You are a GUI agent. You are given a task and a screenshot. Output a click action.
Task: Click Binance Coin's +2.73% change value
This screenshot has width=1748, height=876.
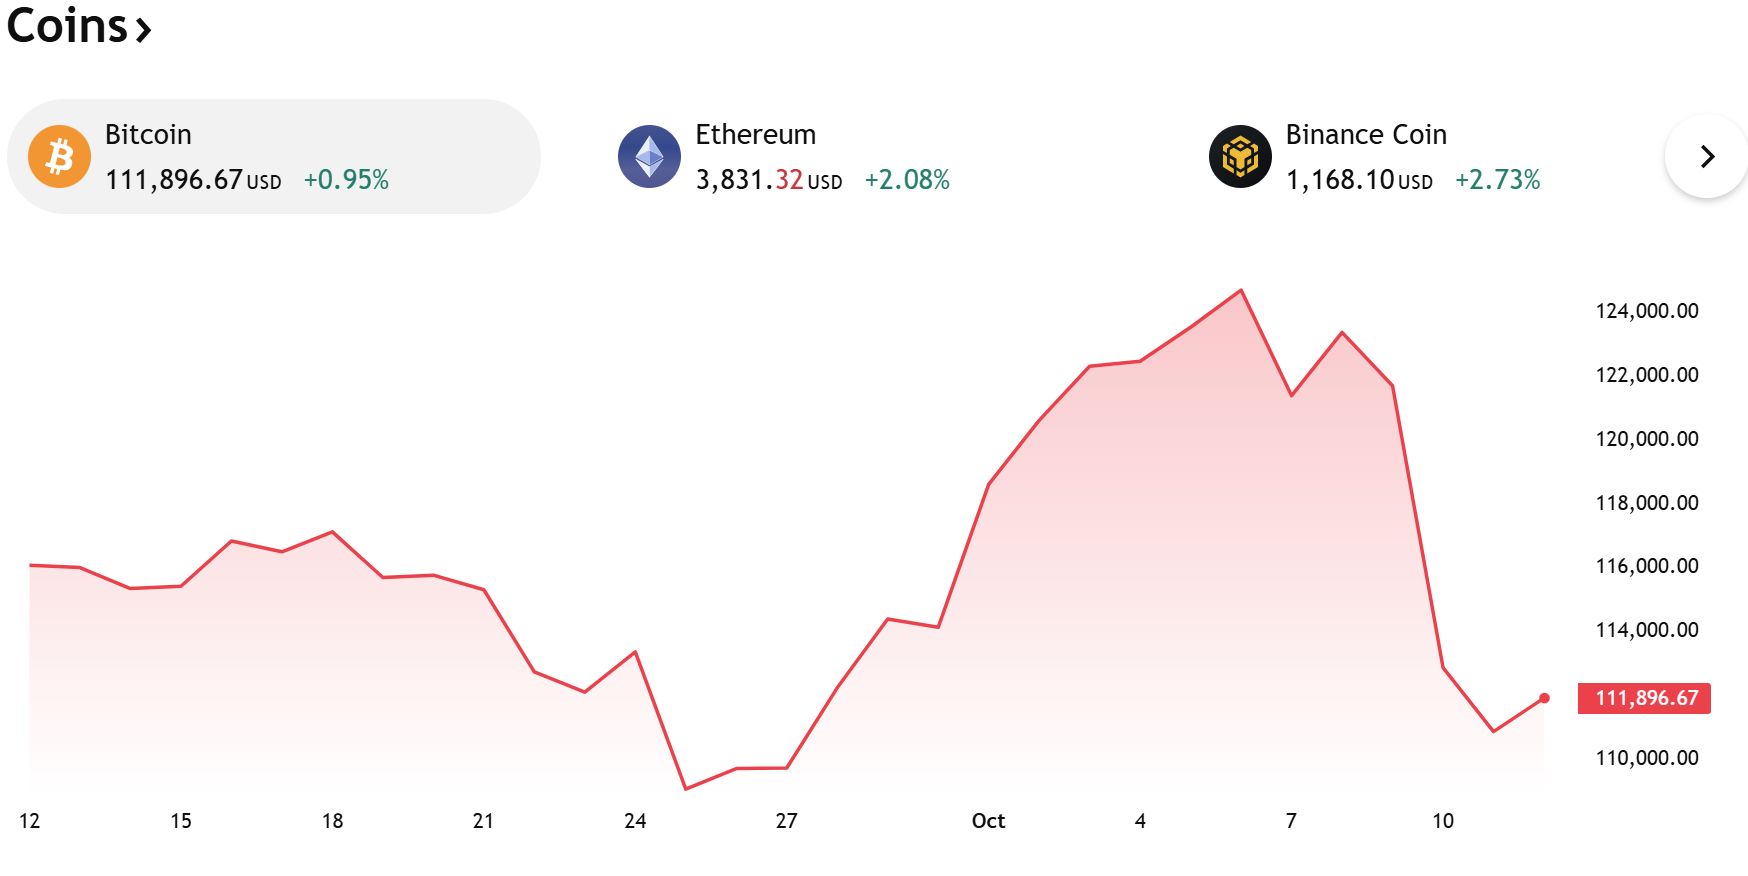[1497, 180]
